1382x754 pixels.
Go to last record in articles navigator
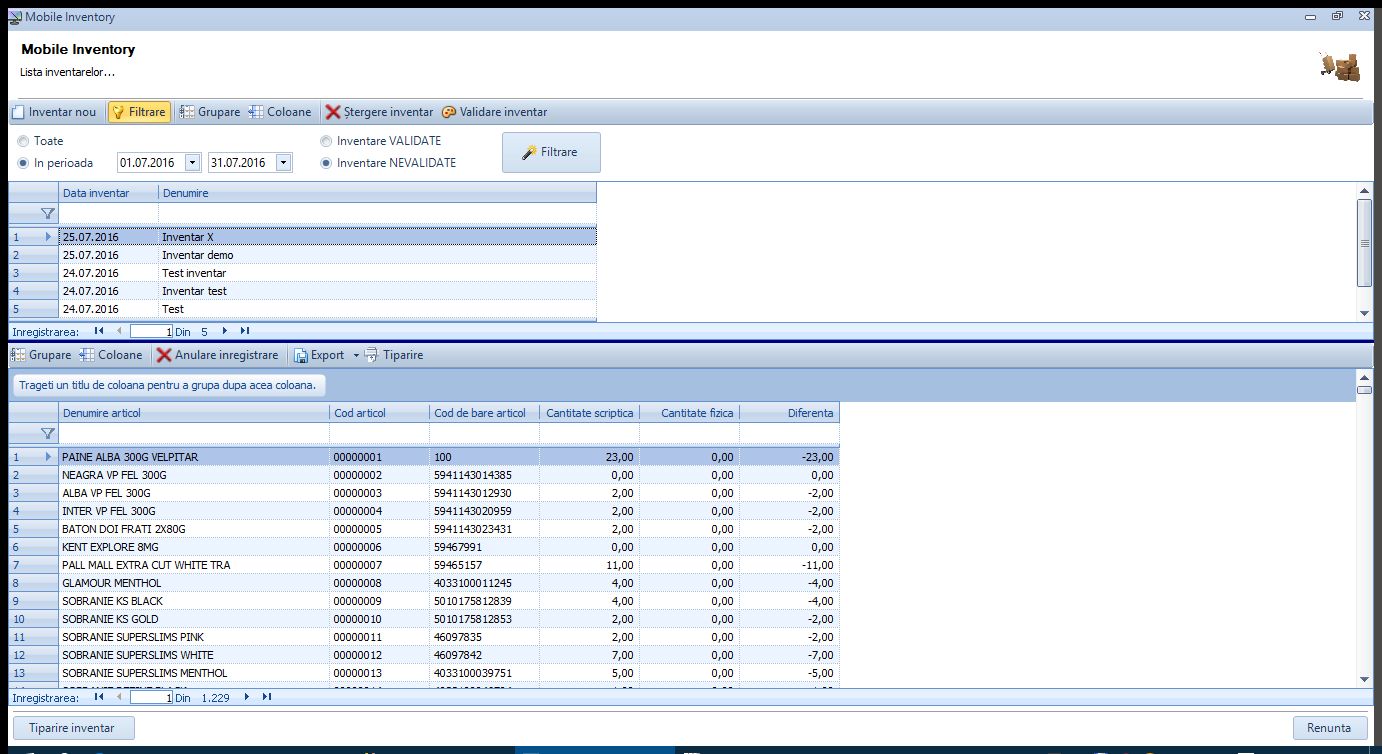coord(266,697)
